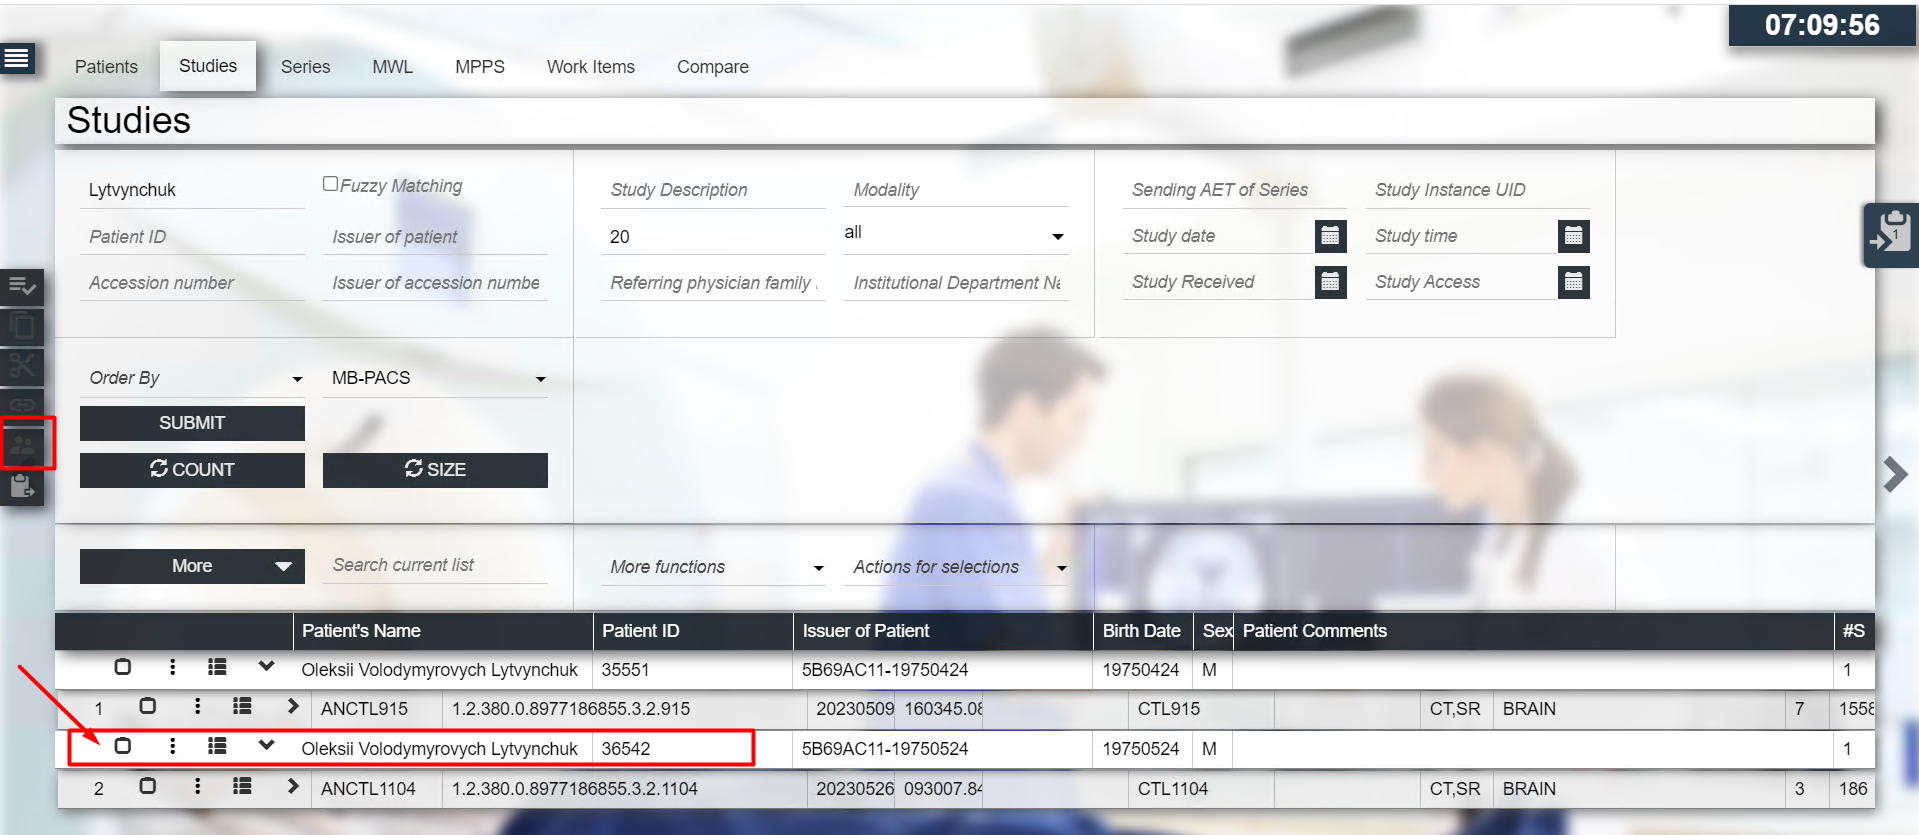Expand series of study ANCTL915
This screenshot has width=1919, height=835.
(292, 707)
